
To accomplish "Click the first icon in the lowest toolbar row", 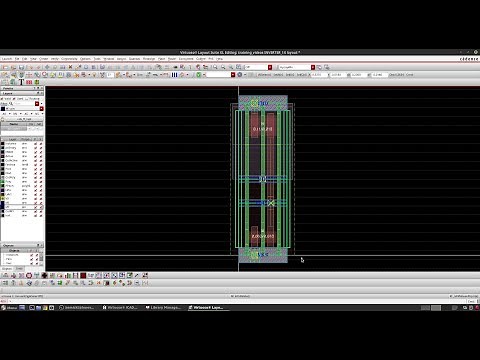I will 5,283.
